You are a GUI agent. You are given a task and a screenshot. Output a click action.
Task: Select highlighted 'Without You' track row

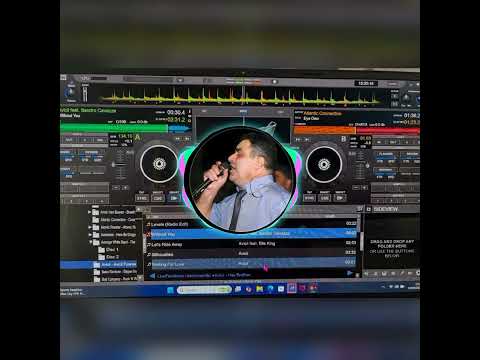[252, 234]
